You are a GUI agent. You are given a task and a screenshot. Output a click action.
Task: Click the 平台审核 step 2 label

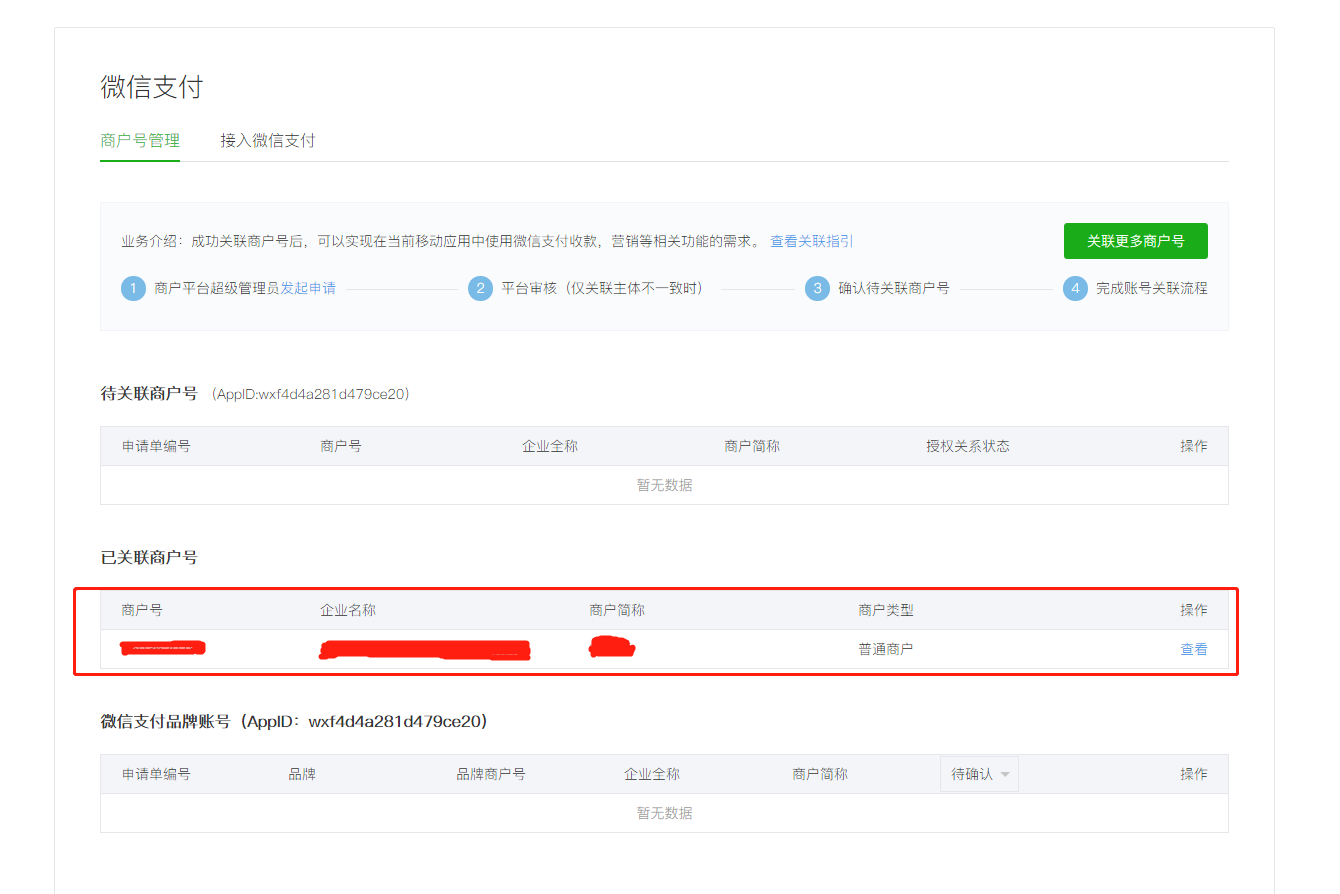pyautogui.click(x=602, y=288)
